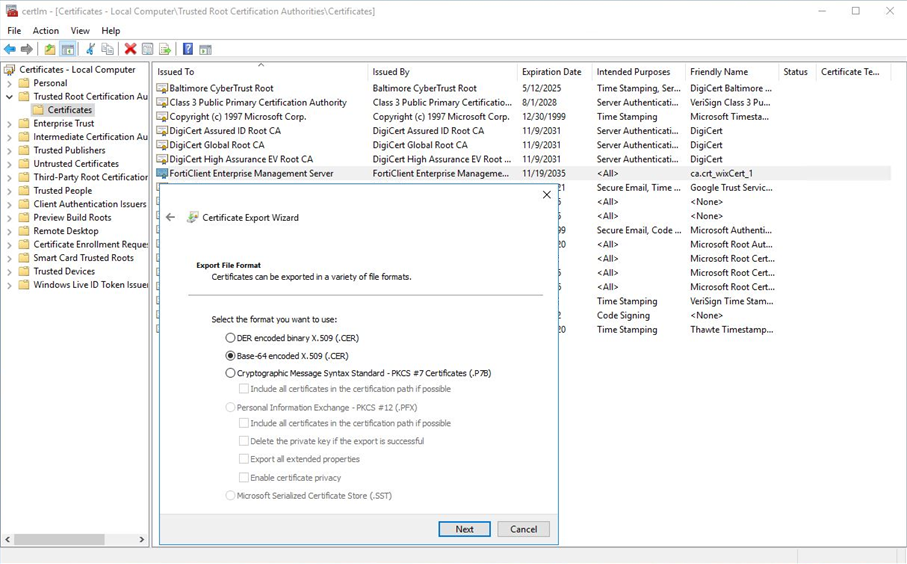
Task: Select Microsoft Serialized Certificate Store (.SST)
Action: click(x=230, y=496)
